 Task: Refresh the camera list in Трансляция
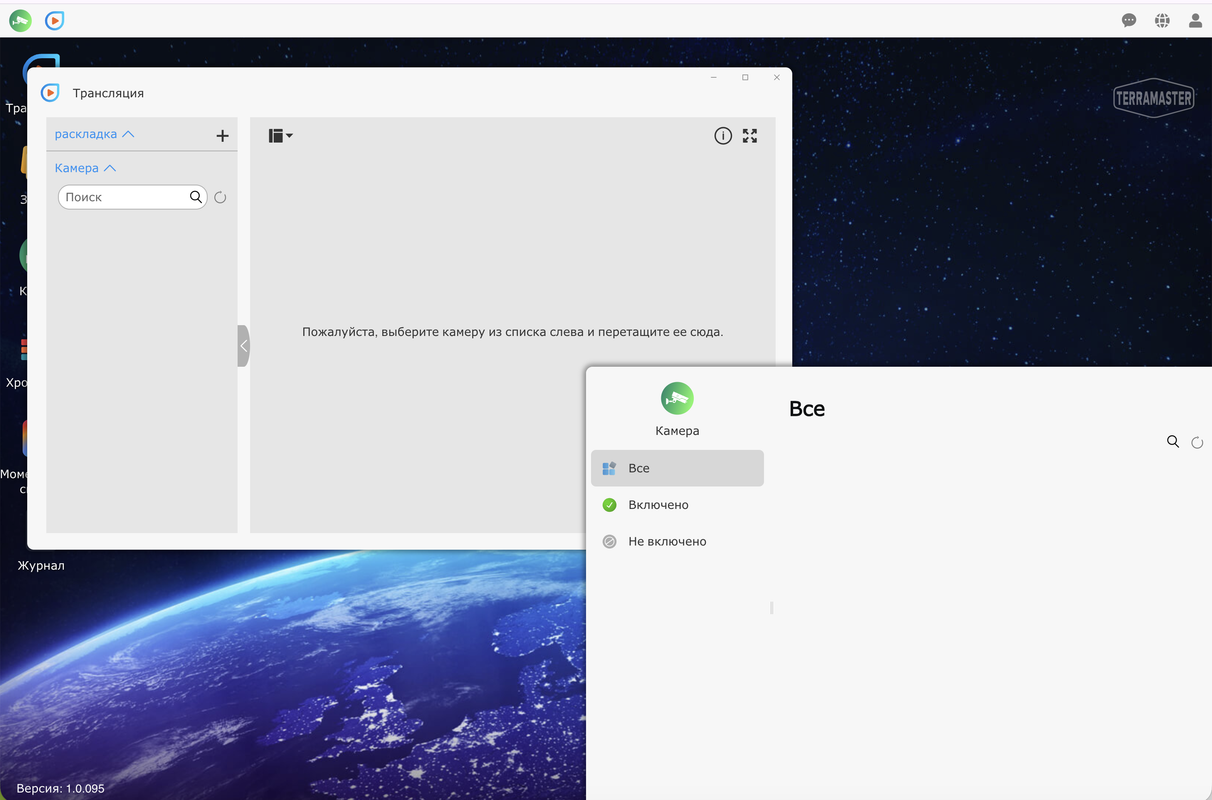point(220,197)
